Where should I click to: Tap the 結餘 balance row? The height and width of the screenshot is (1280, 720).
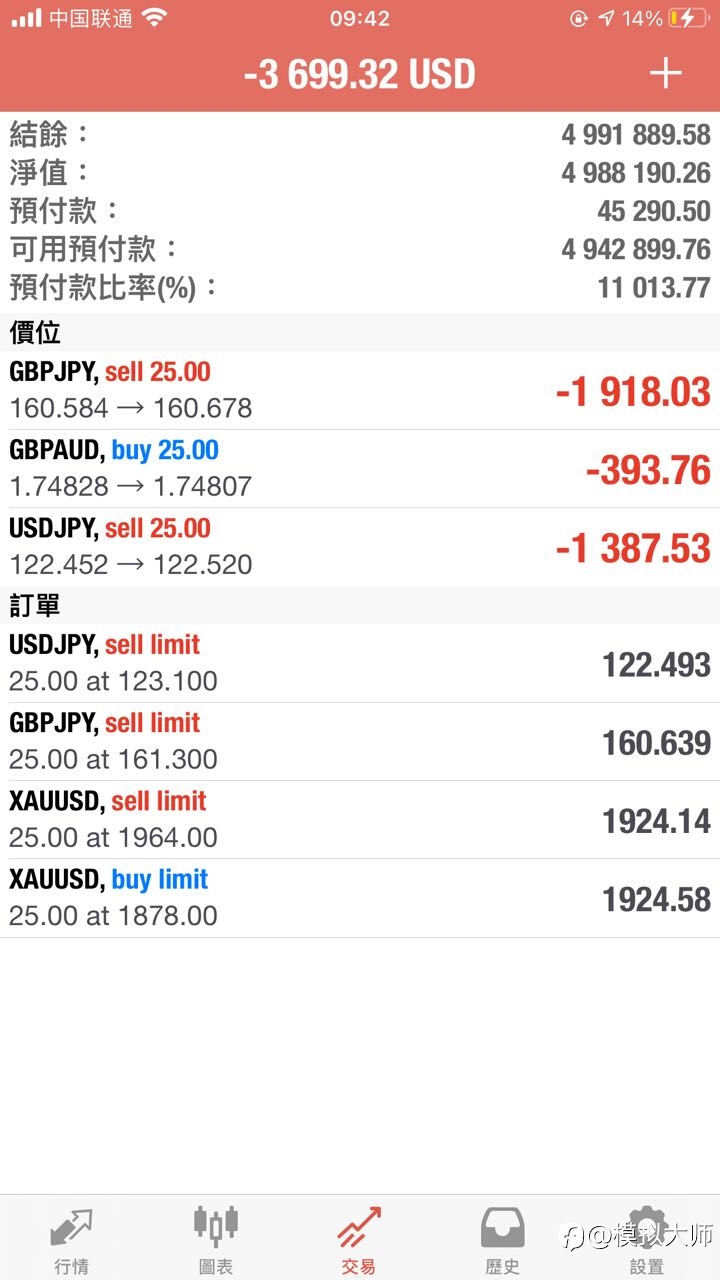pos(360,134)
